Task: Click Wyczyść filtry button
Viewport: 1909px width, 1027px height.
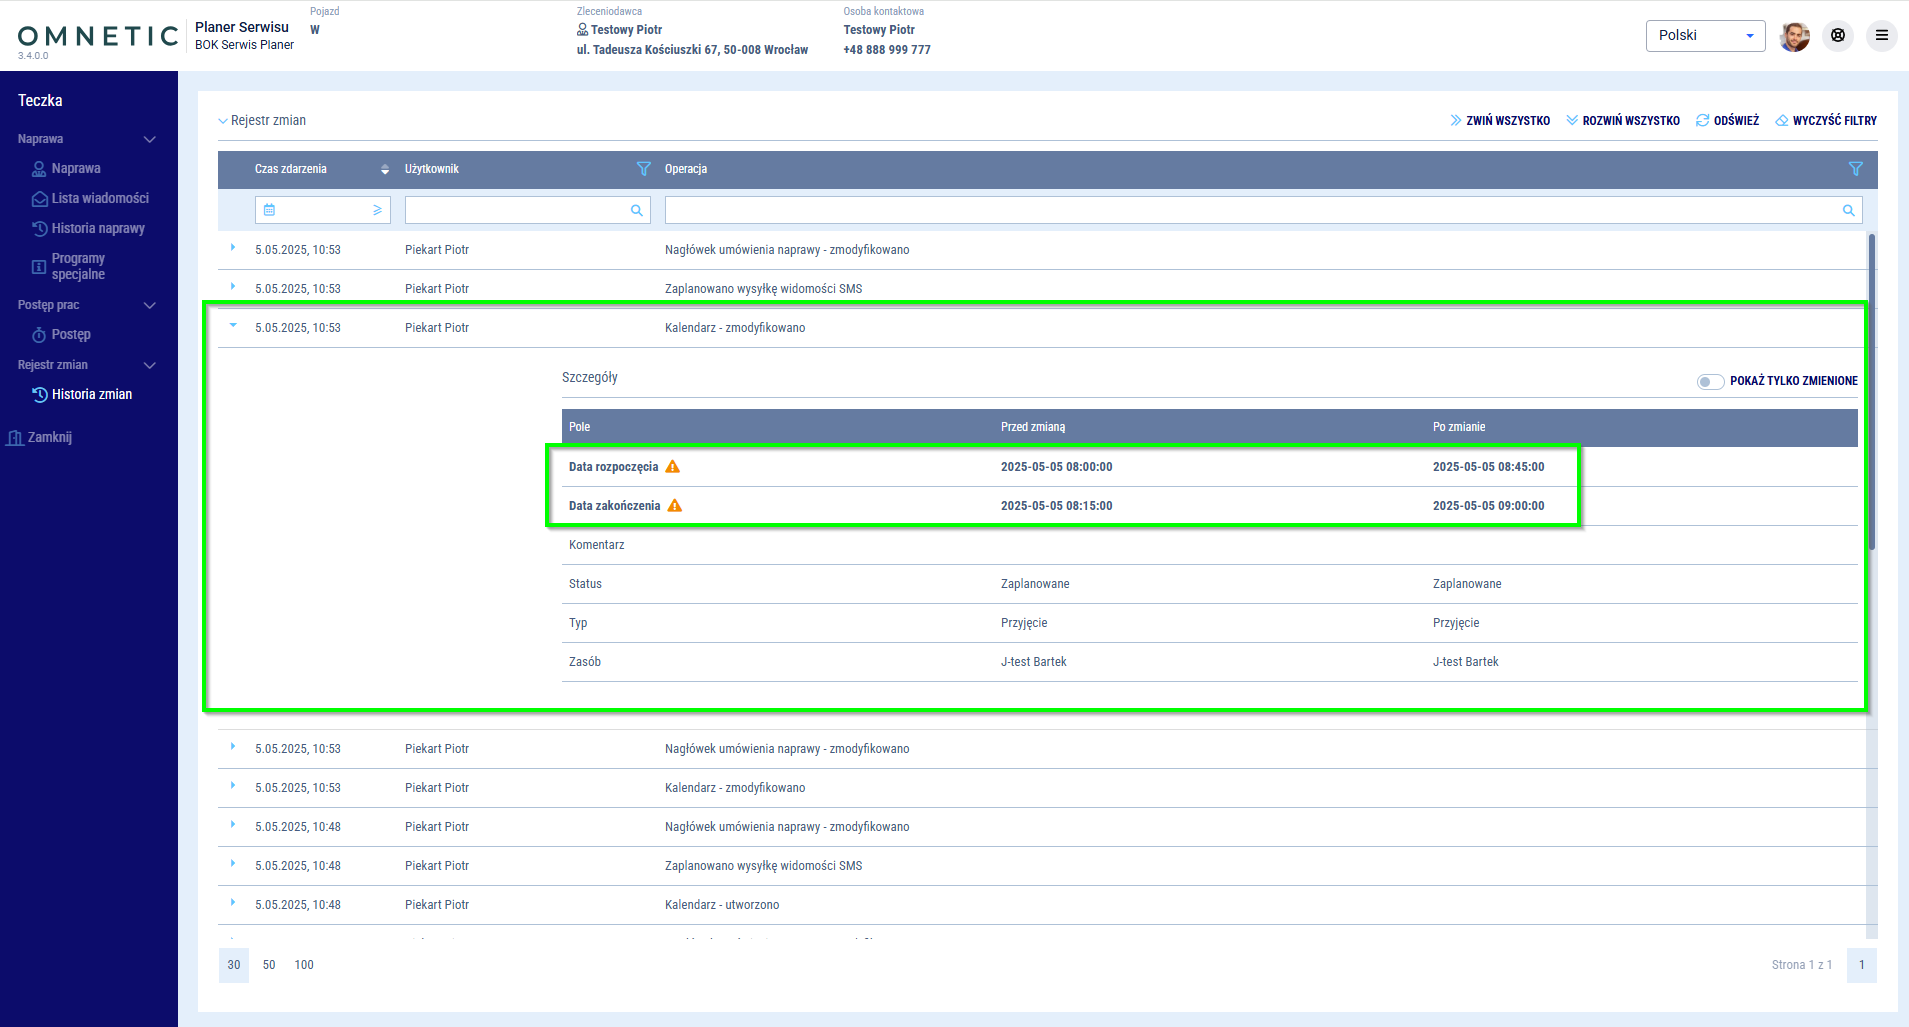Action: 1826,121
